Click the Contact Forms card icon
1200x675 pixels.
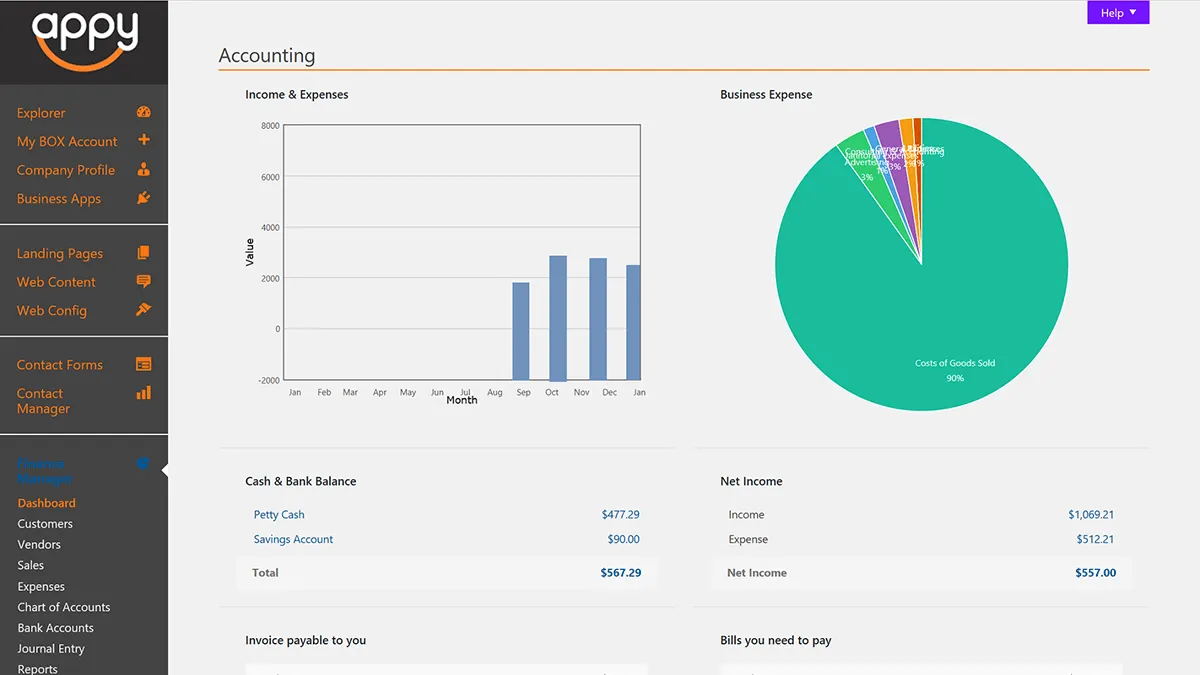[x=143, y=365]
